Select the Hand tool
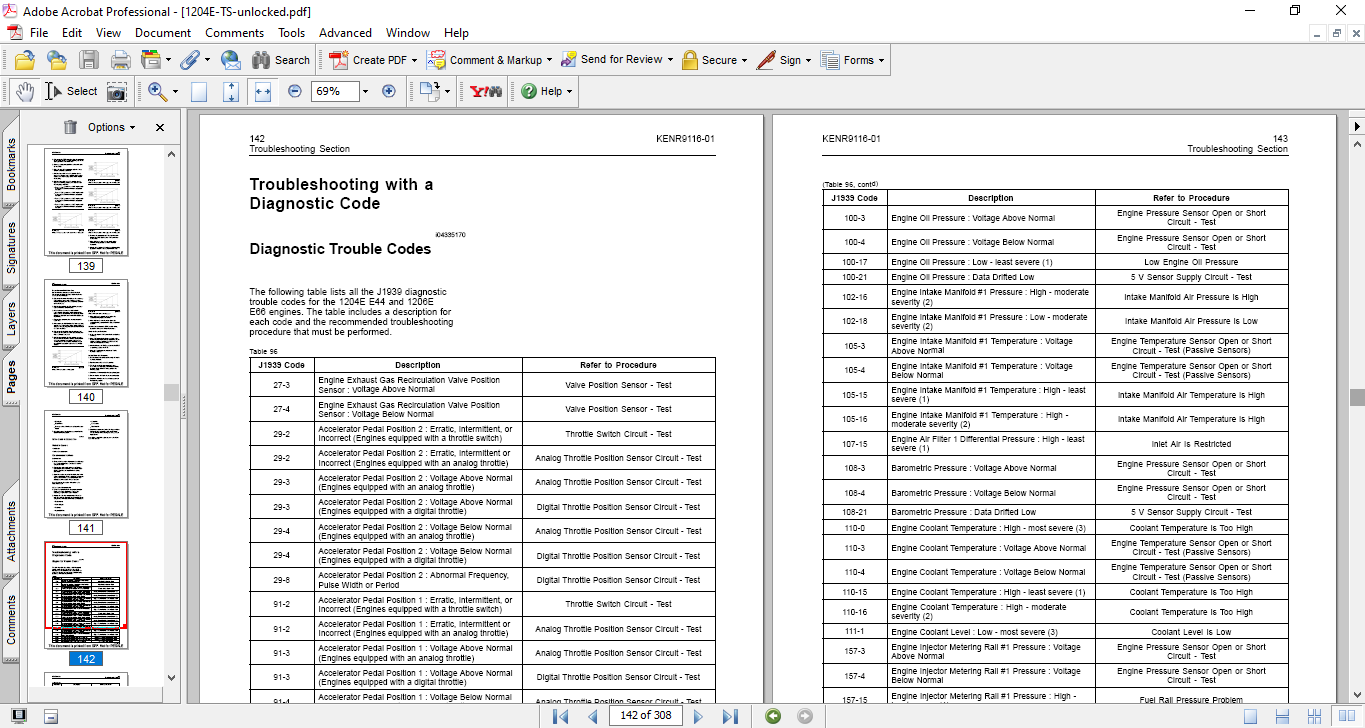Screen dimensions: 1365x728 point(25,91)
